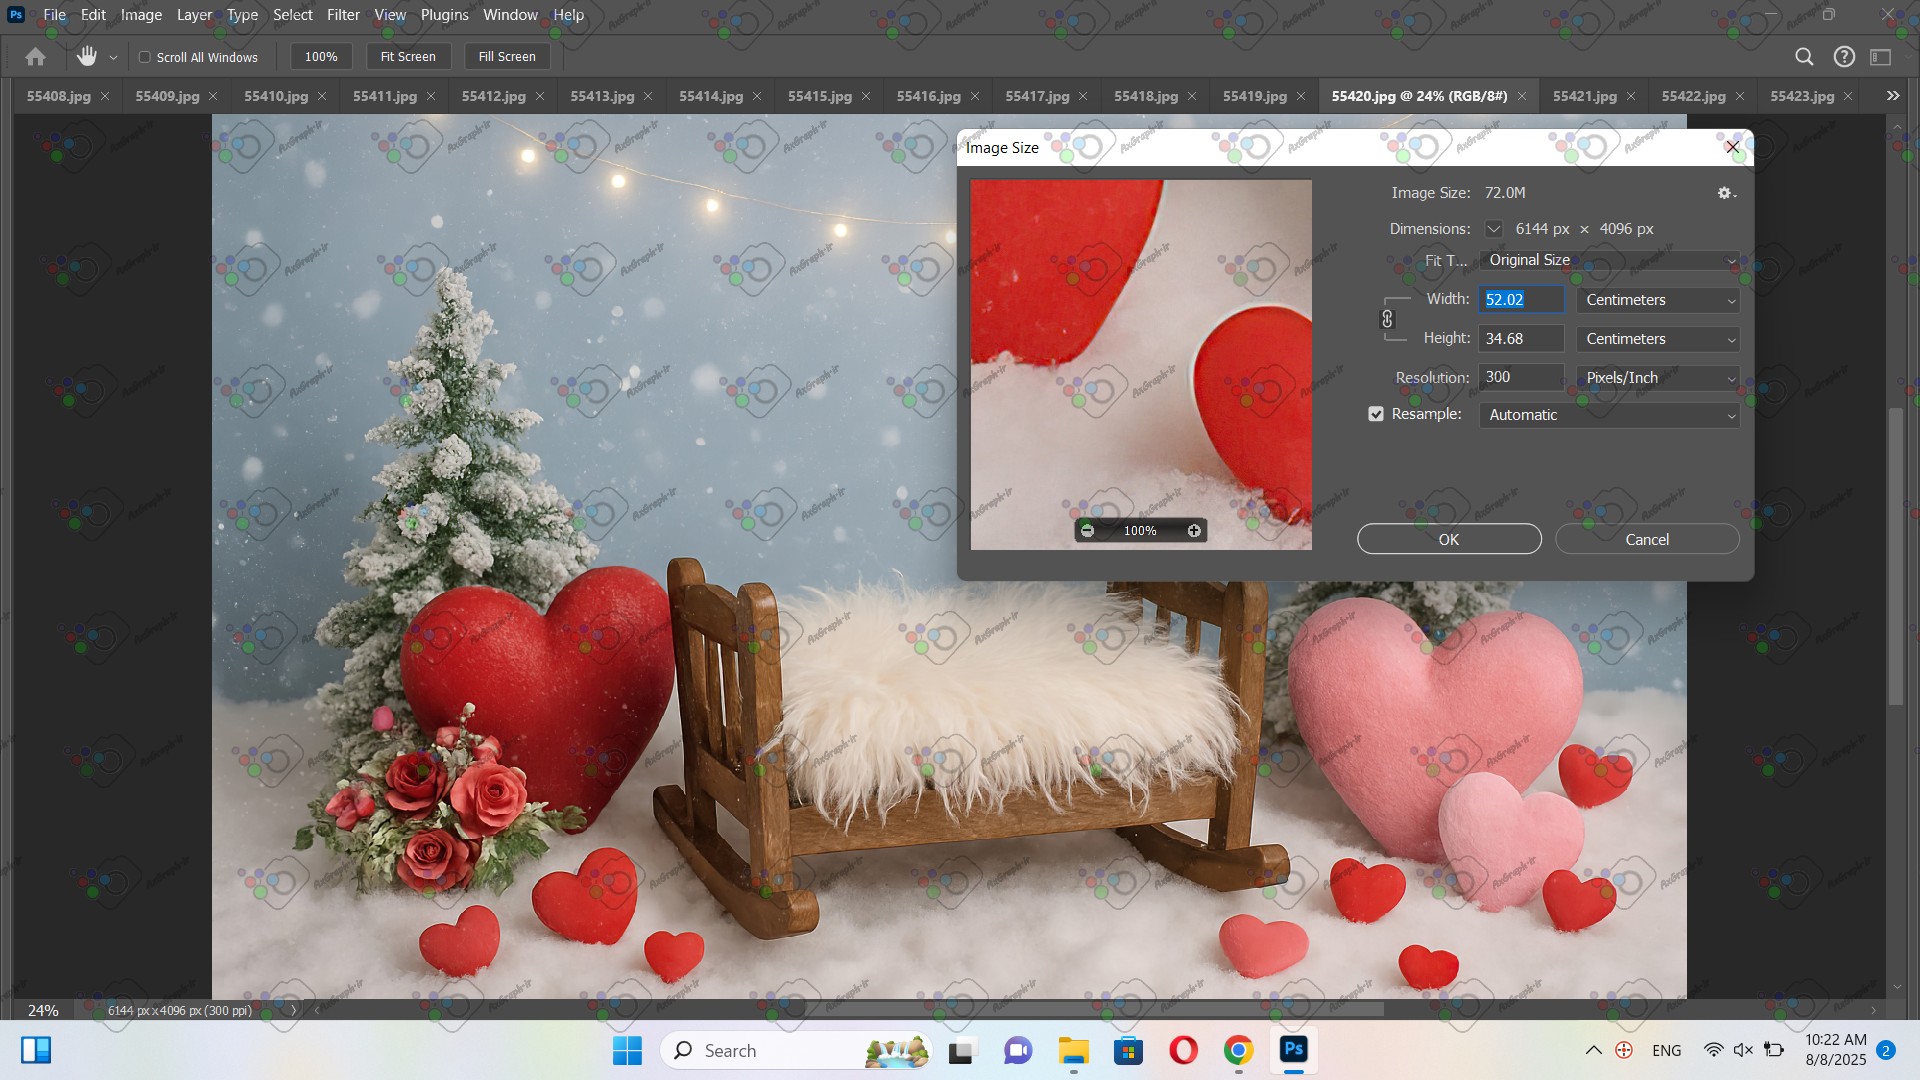1920x1080 pixels.
Task: Open the Width Centimeters unit dropdown
Action: 1658,300
